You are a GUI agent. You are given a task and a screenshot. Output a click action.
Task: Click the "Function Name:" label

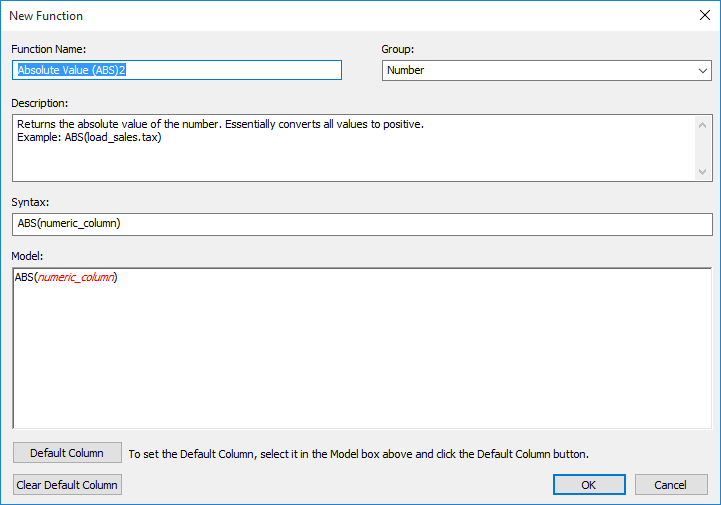click(x=49, y=49)
